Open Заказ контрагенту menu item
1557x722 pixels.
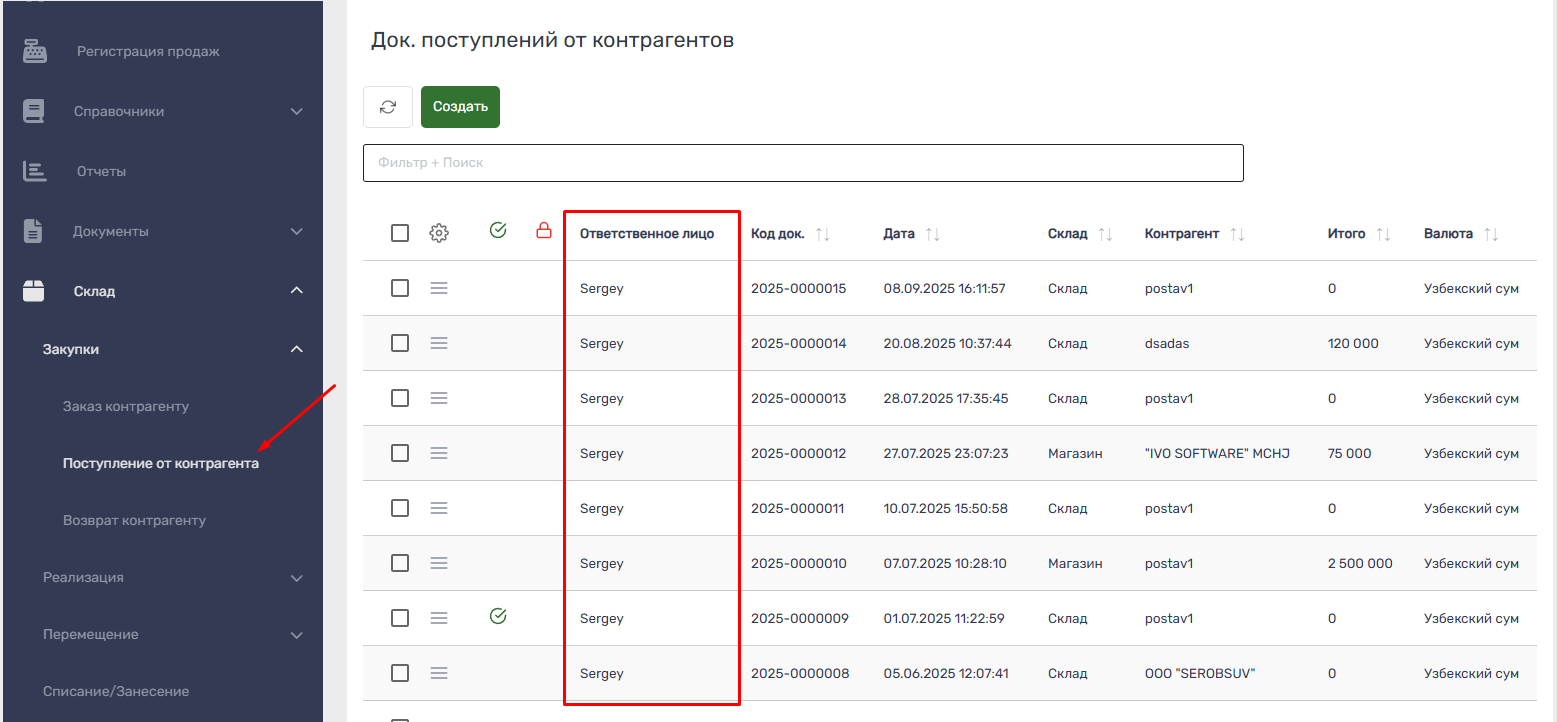(x=126, y=407)
